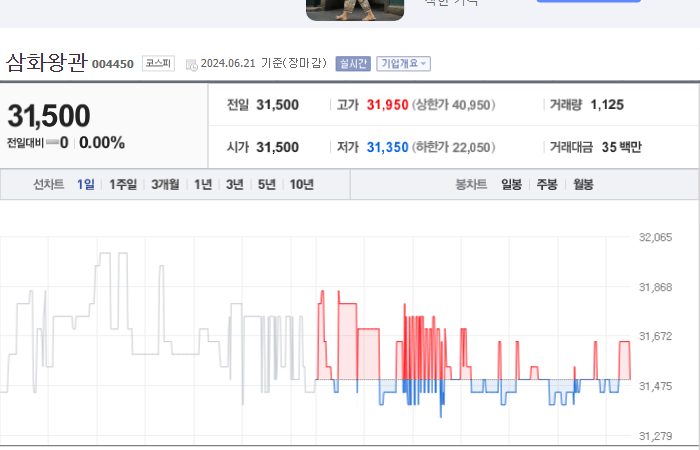Click the high price 31,950
Viewport: 700px width, 450px height.
point(388,105)
